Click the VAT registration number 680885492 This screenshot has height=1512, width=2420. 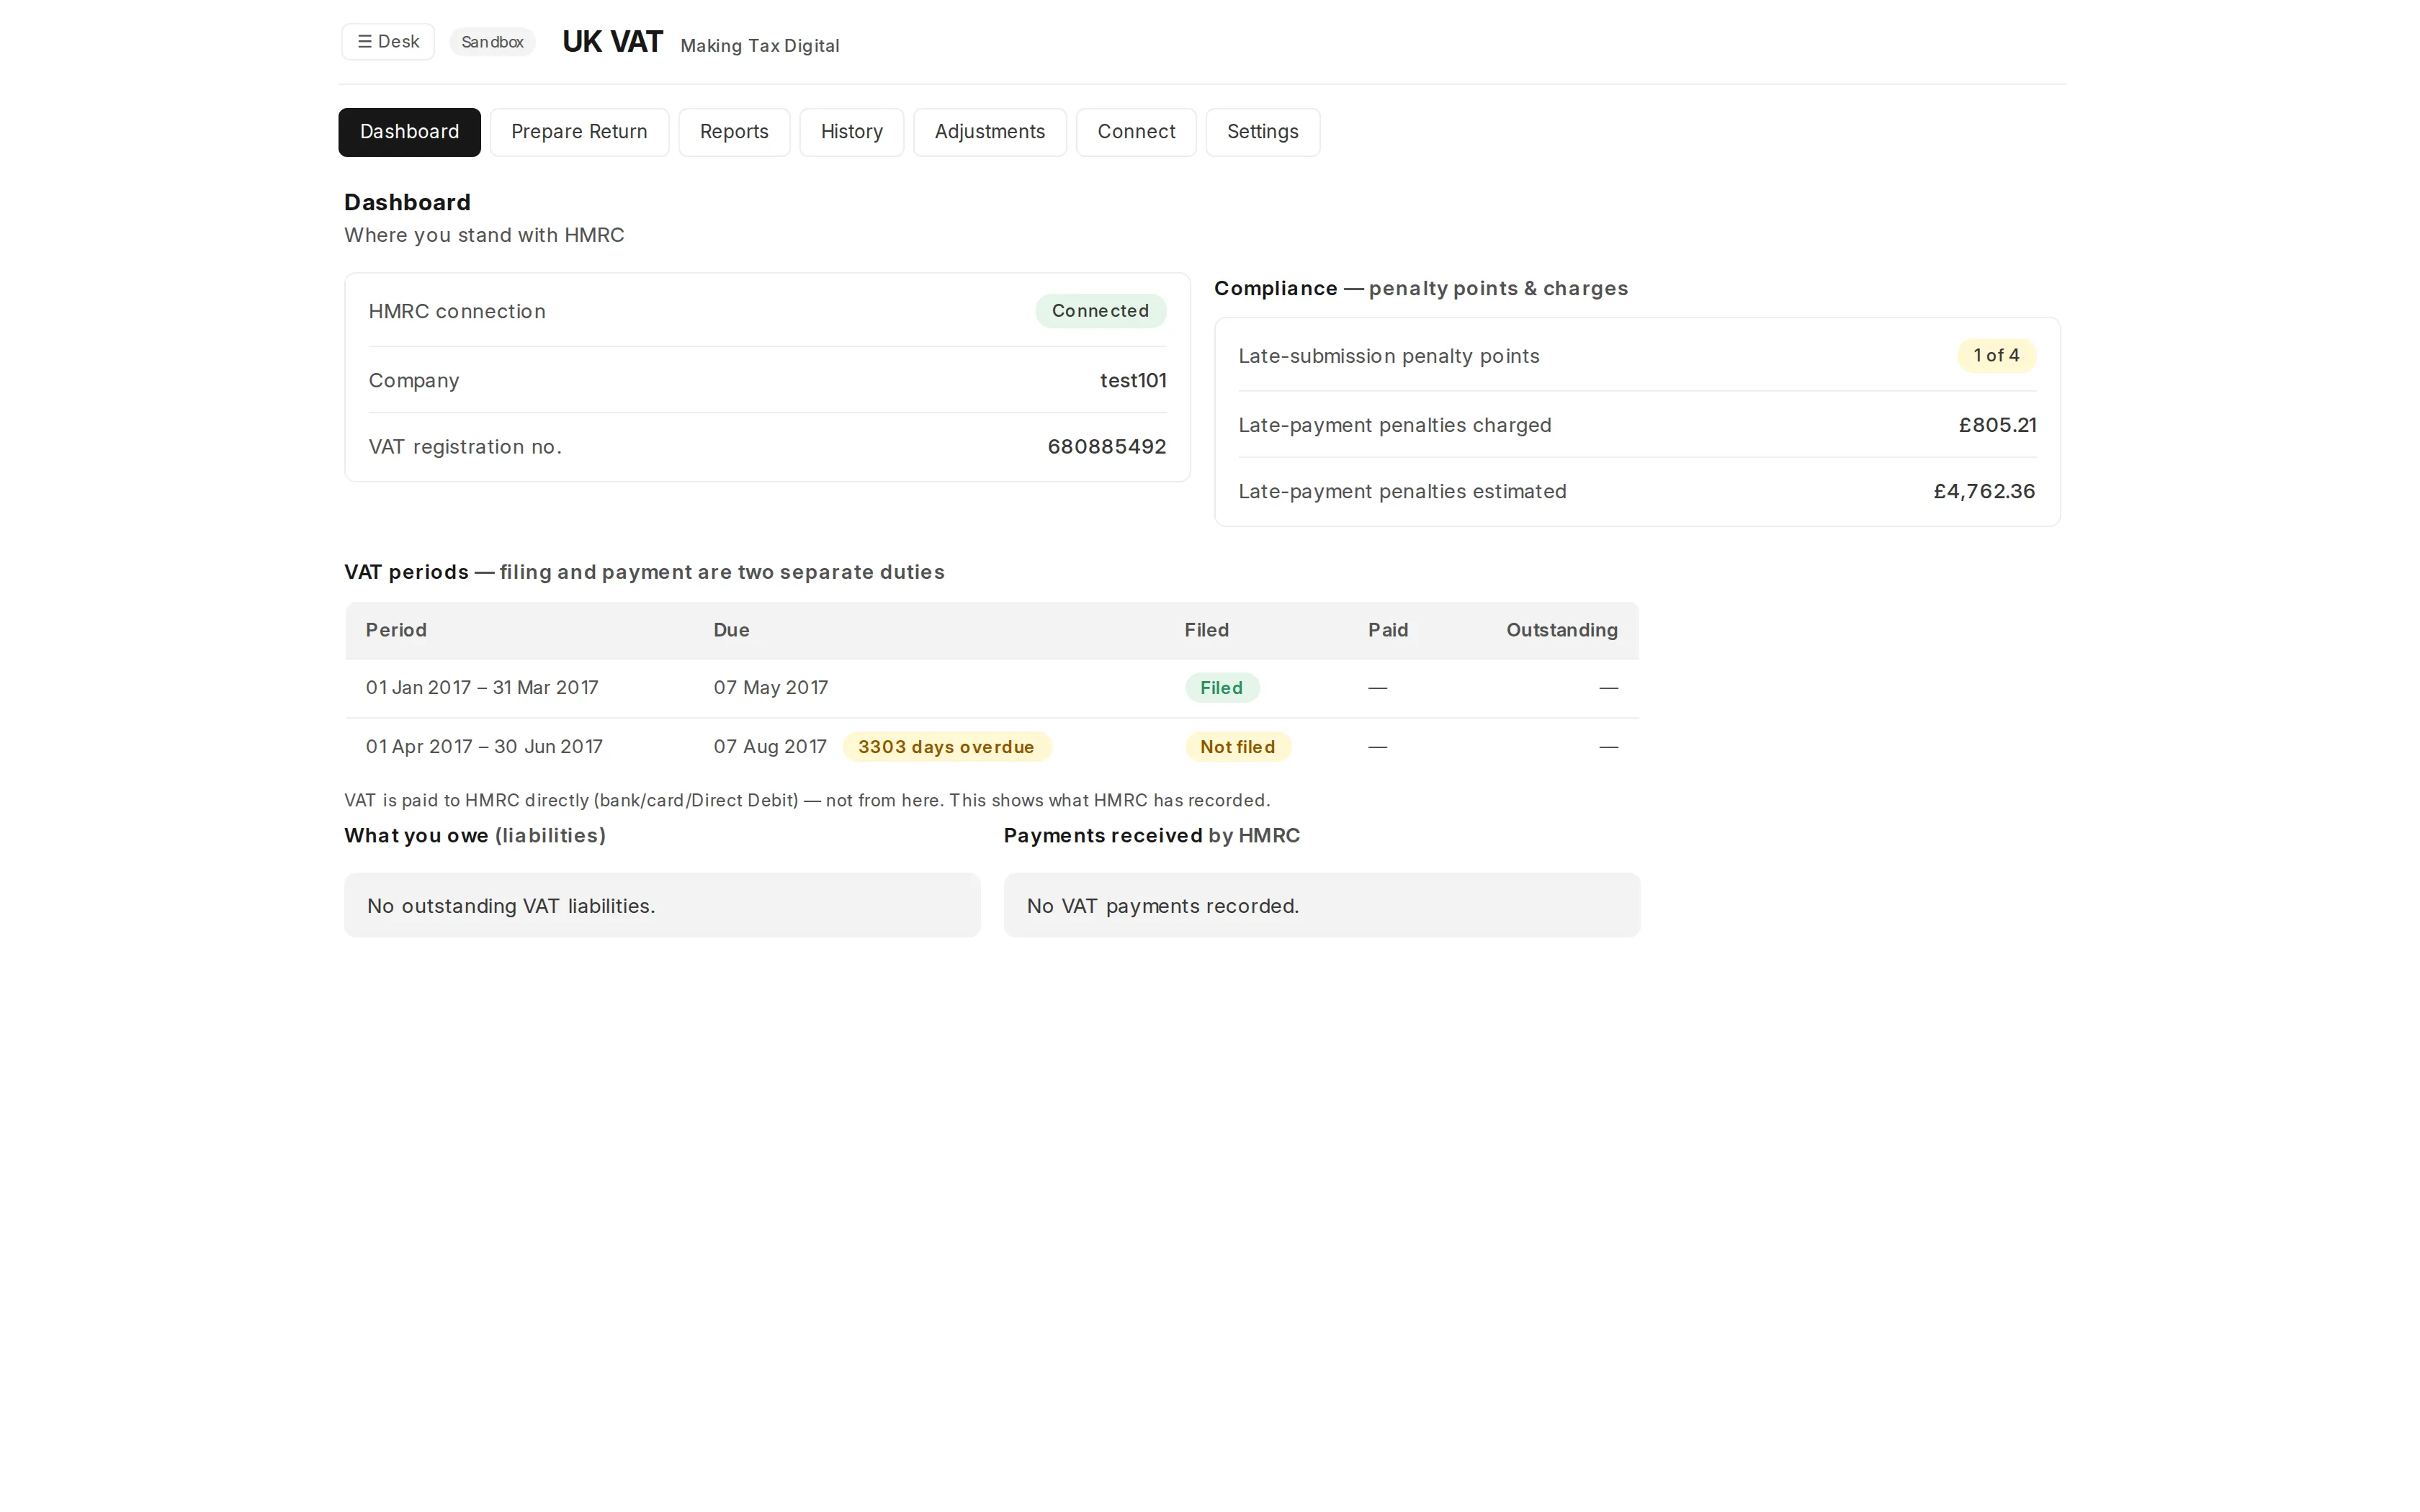pyautogui.click(x=1106, y=447)
